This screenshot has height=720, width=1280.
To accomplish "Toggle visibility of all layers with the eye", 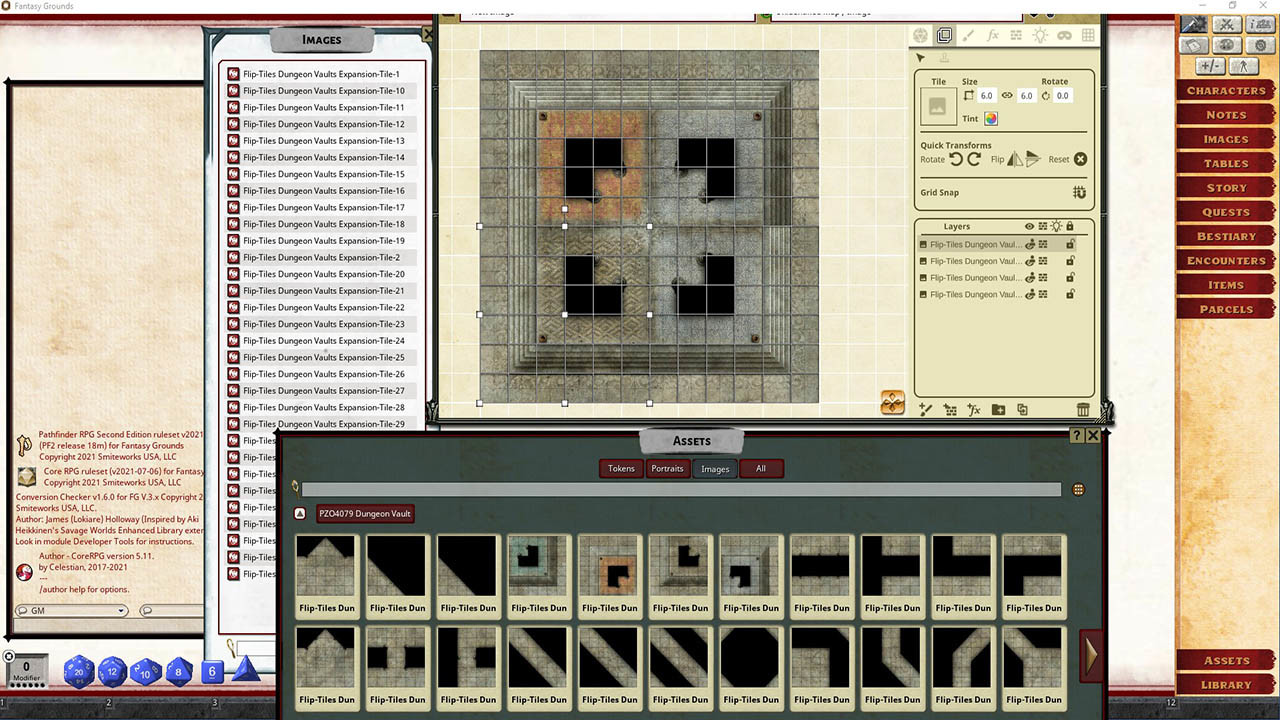I will [x=1028, y=226].
